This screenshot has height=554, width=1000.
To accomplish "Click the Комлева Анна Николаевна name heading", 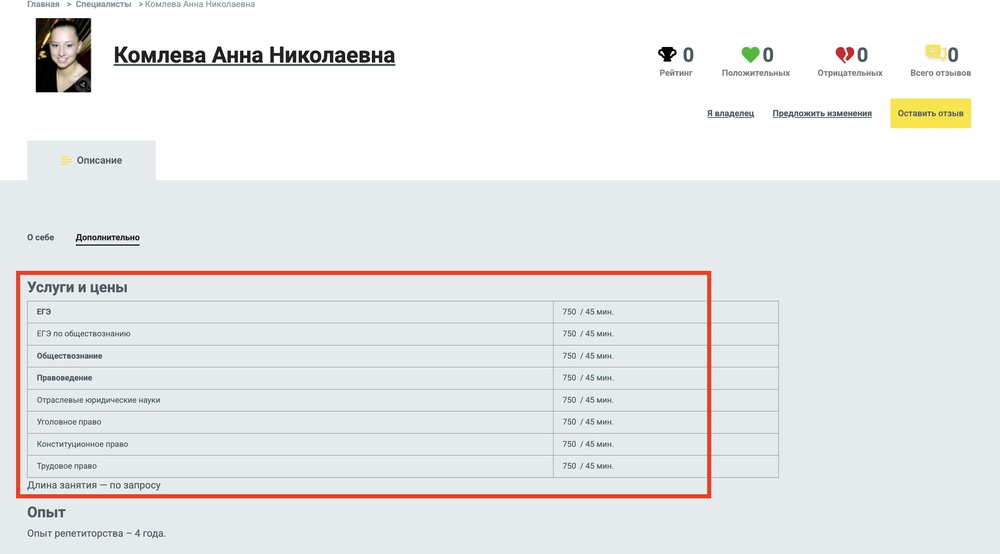I will [254, 55].
